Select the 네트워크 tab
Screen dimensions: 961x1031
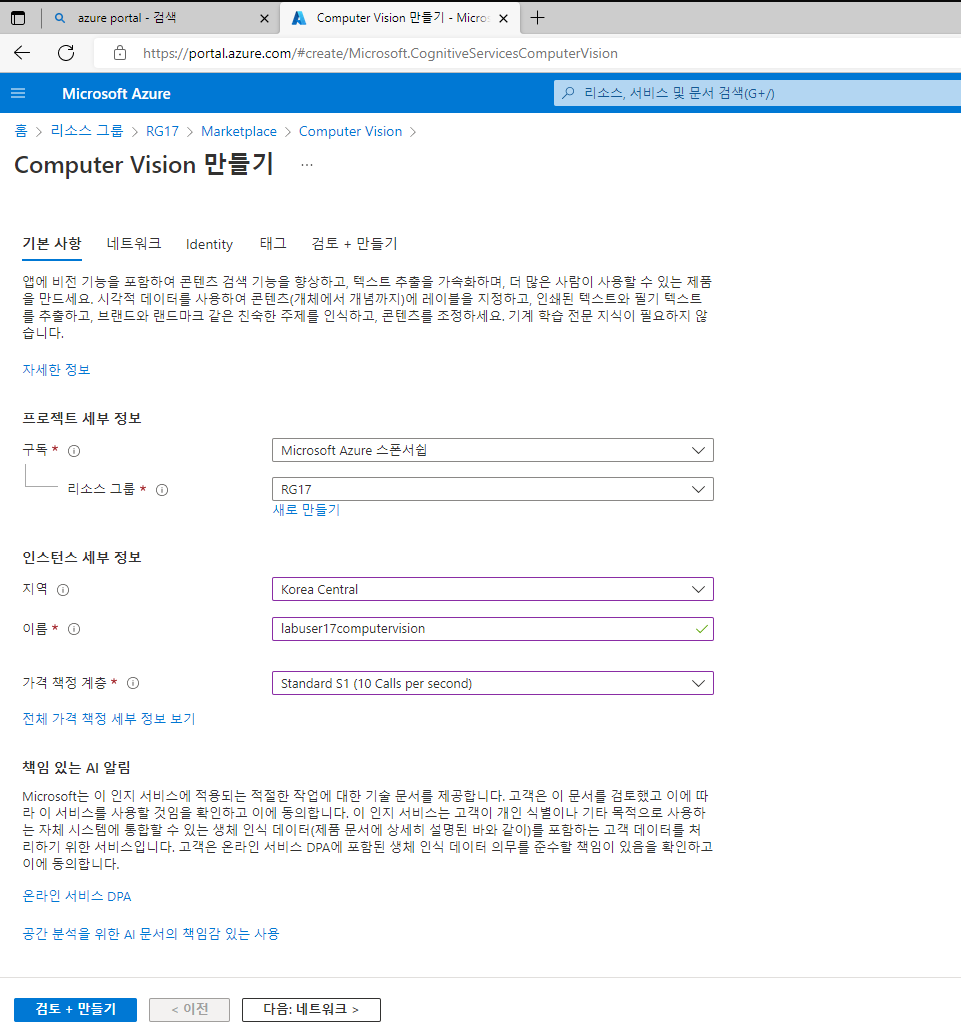pyautogui.click(x=134, y=244)
